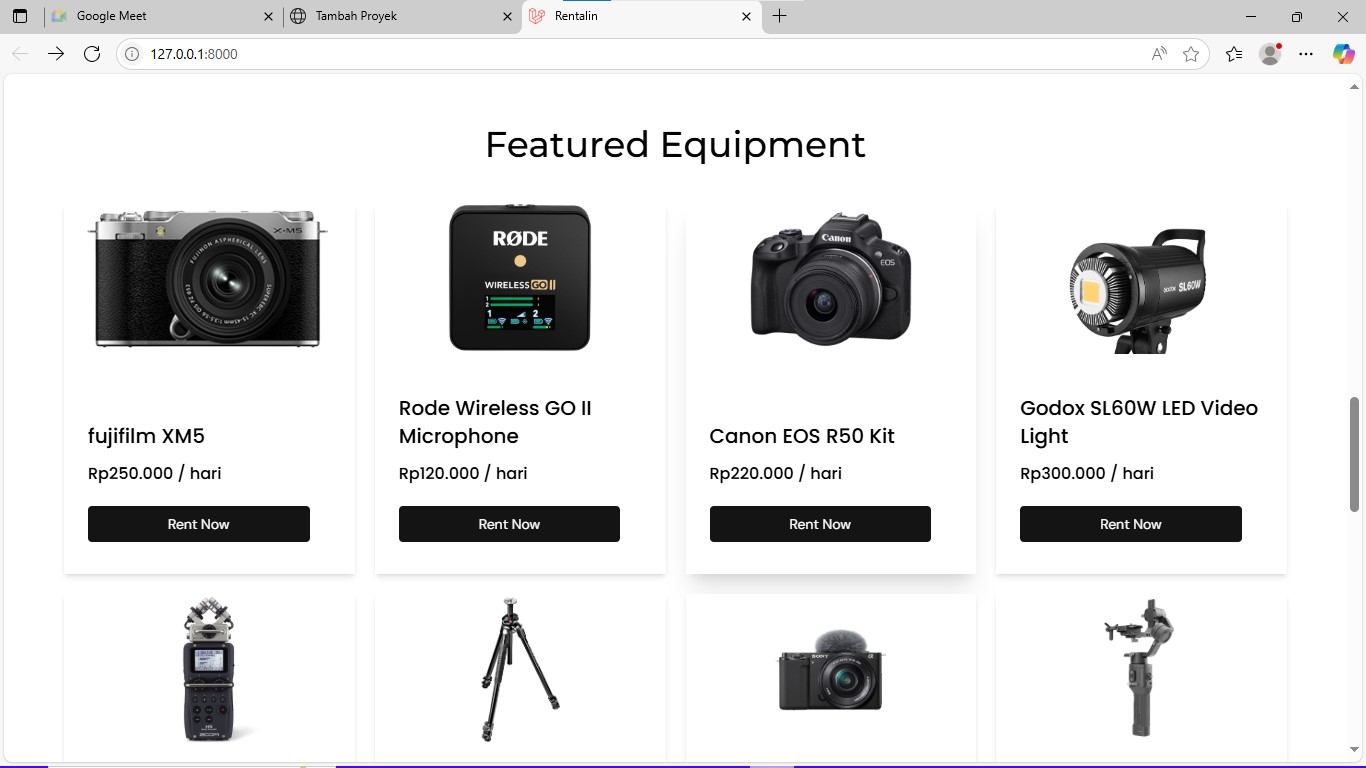Rent the Rode Wireless GO II Microphone

point(509,524)
